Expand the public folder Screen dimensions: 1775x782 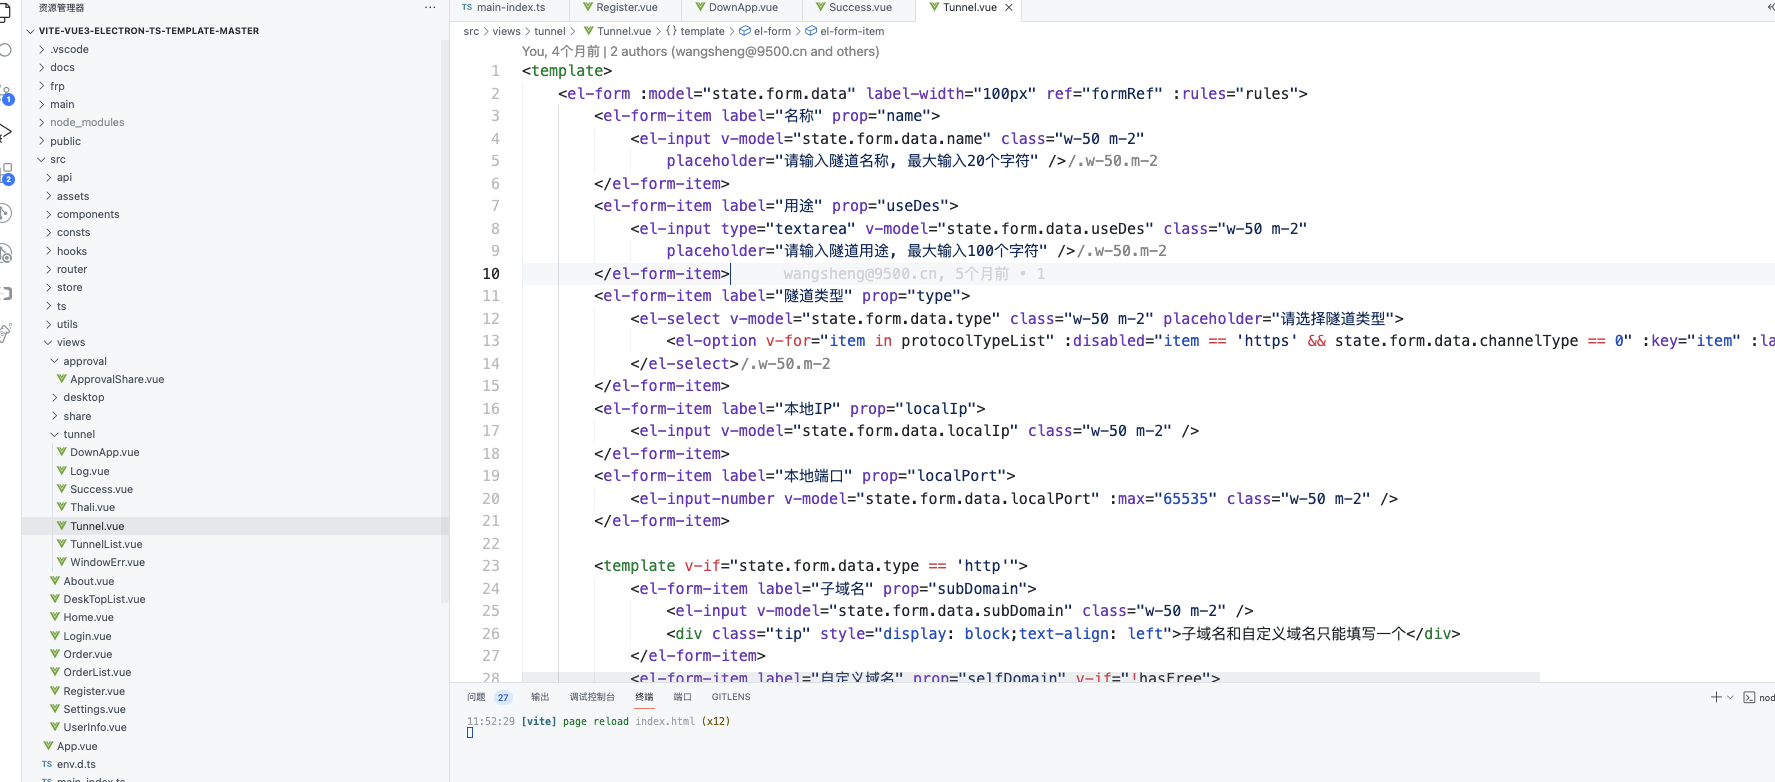coord(236,141)
